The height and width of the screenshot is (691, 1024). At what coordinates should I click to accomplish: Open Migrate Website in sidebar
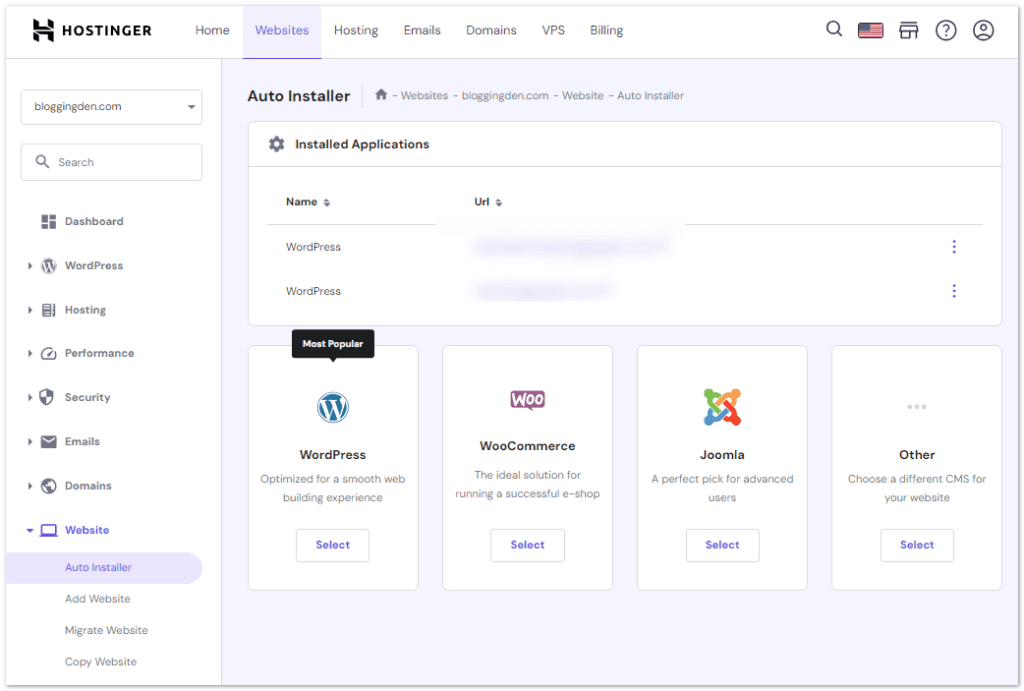pos(106,630)
